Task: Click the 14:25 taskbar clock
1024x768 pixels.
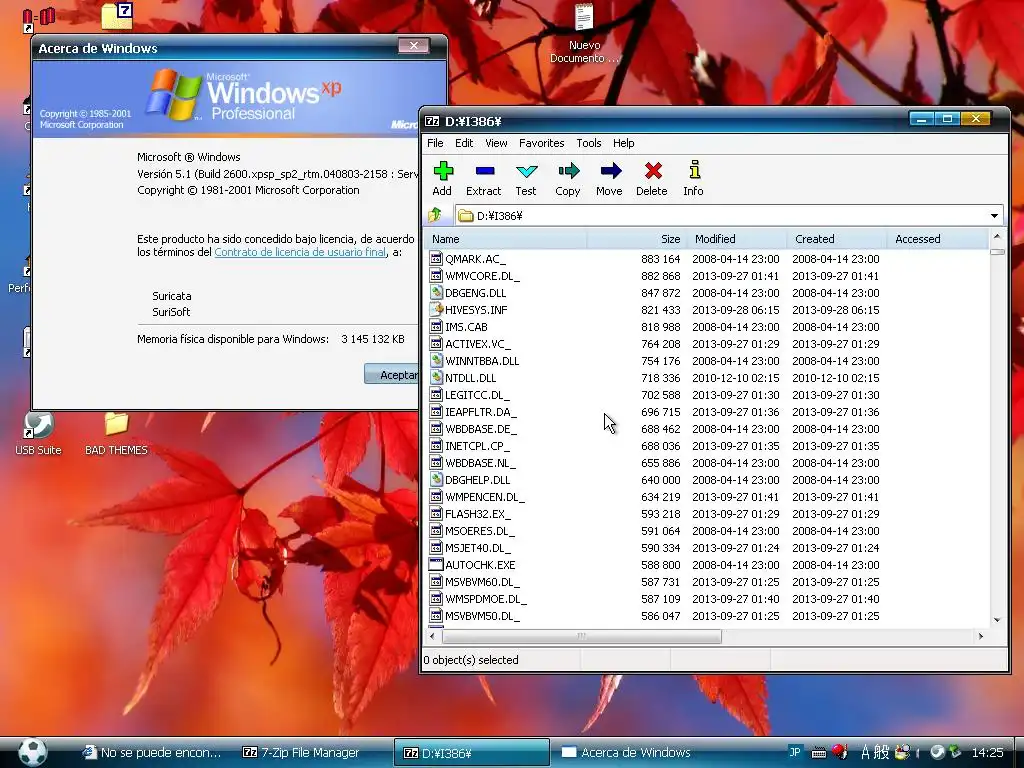Action: (987, 752)
